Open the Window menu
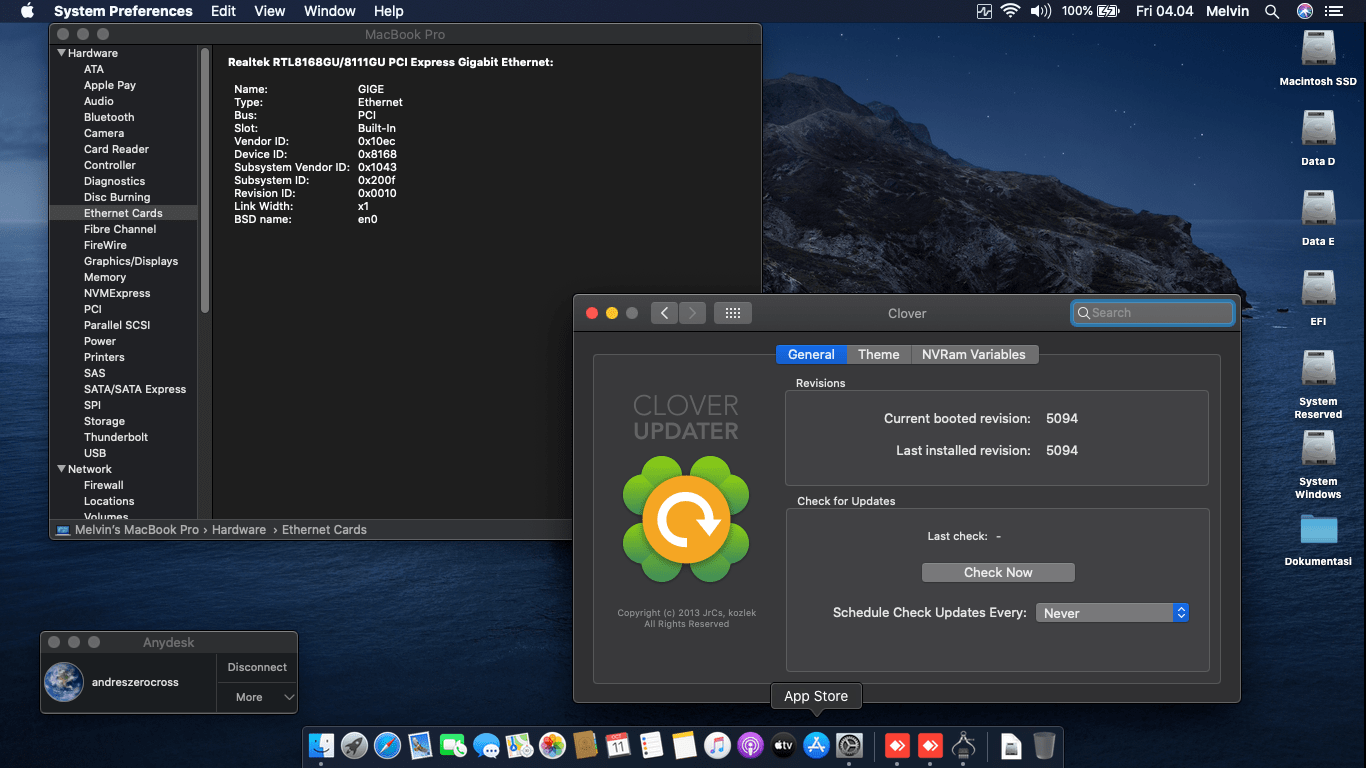Viewport: 1366px width, 768px height. coord(329,11)
